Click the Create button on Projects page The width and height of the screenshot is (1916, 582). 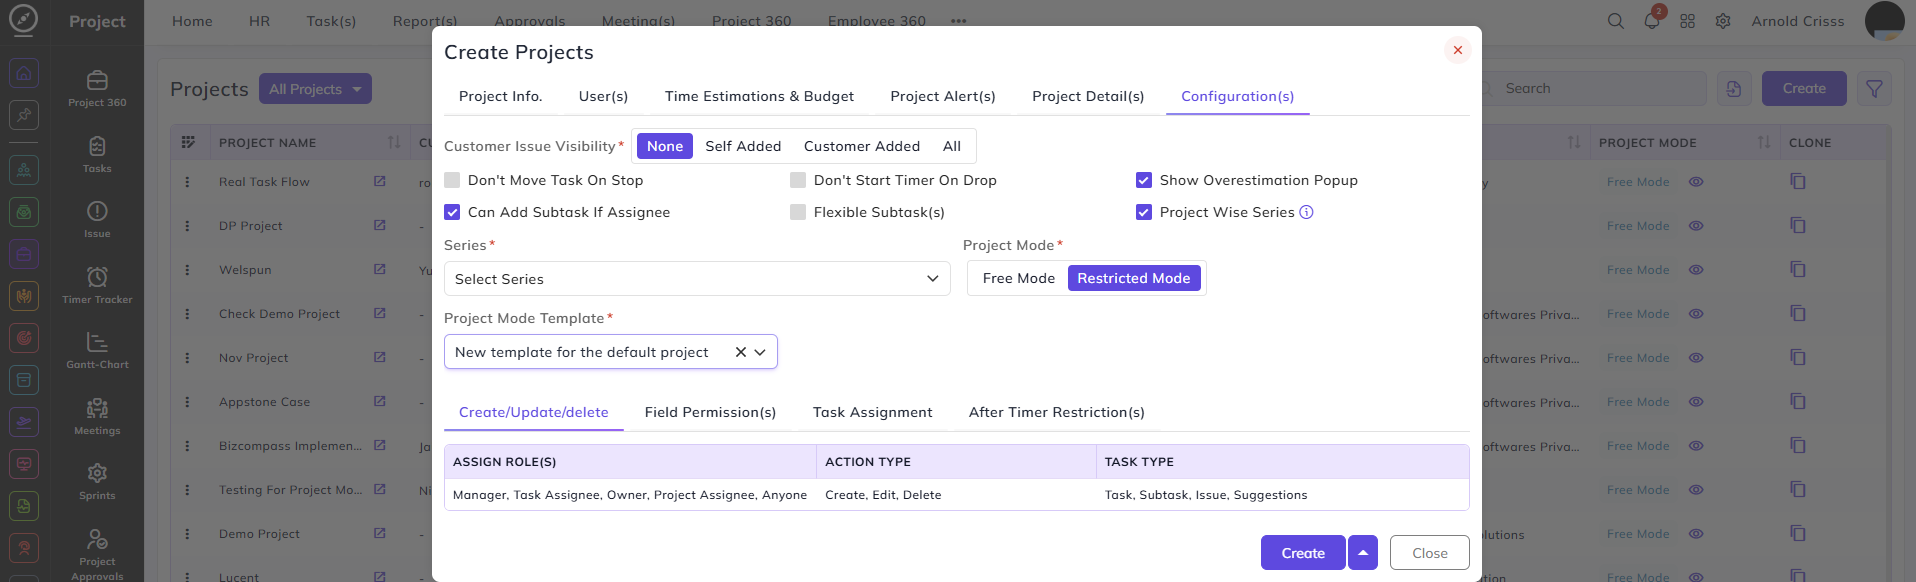click(x=1804, y=89)
